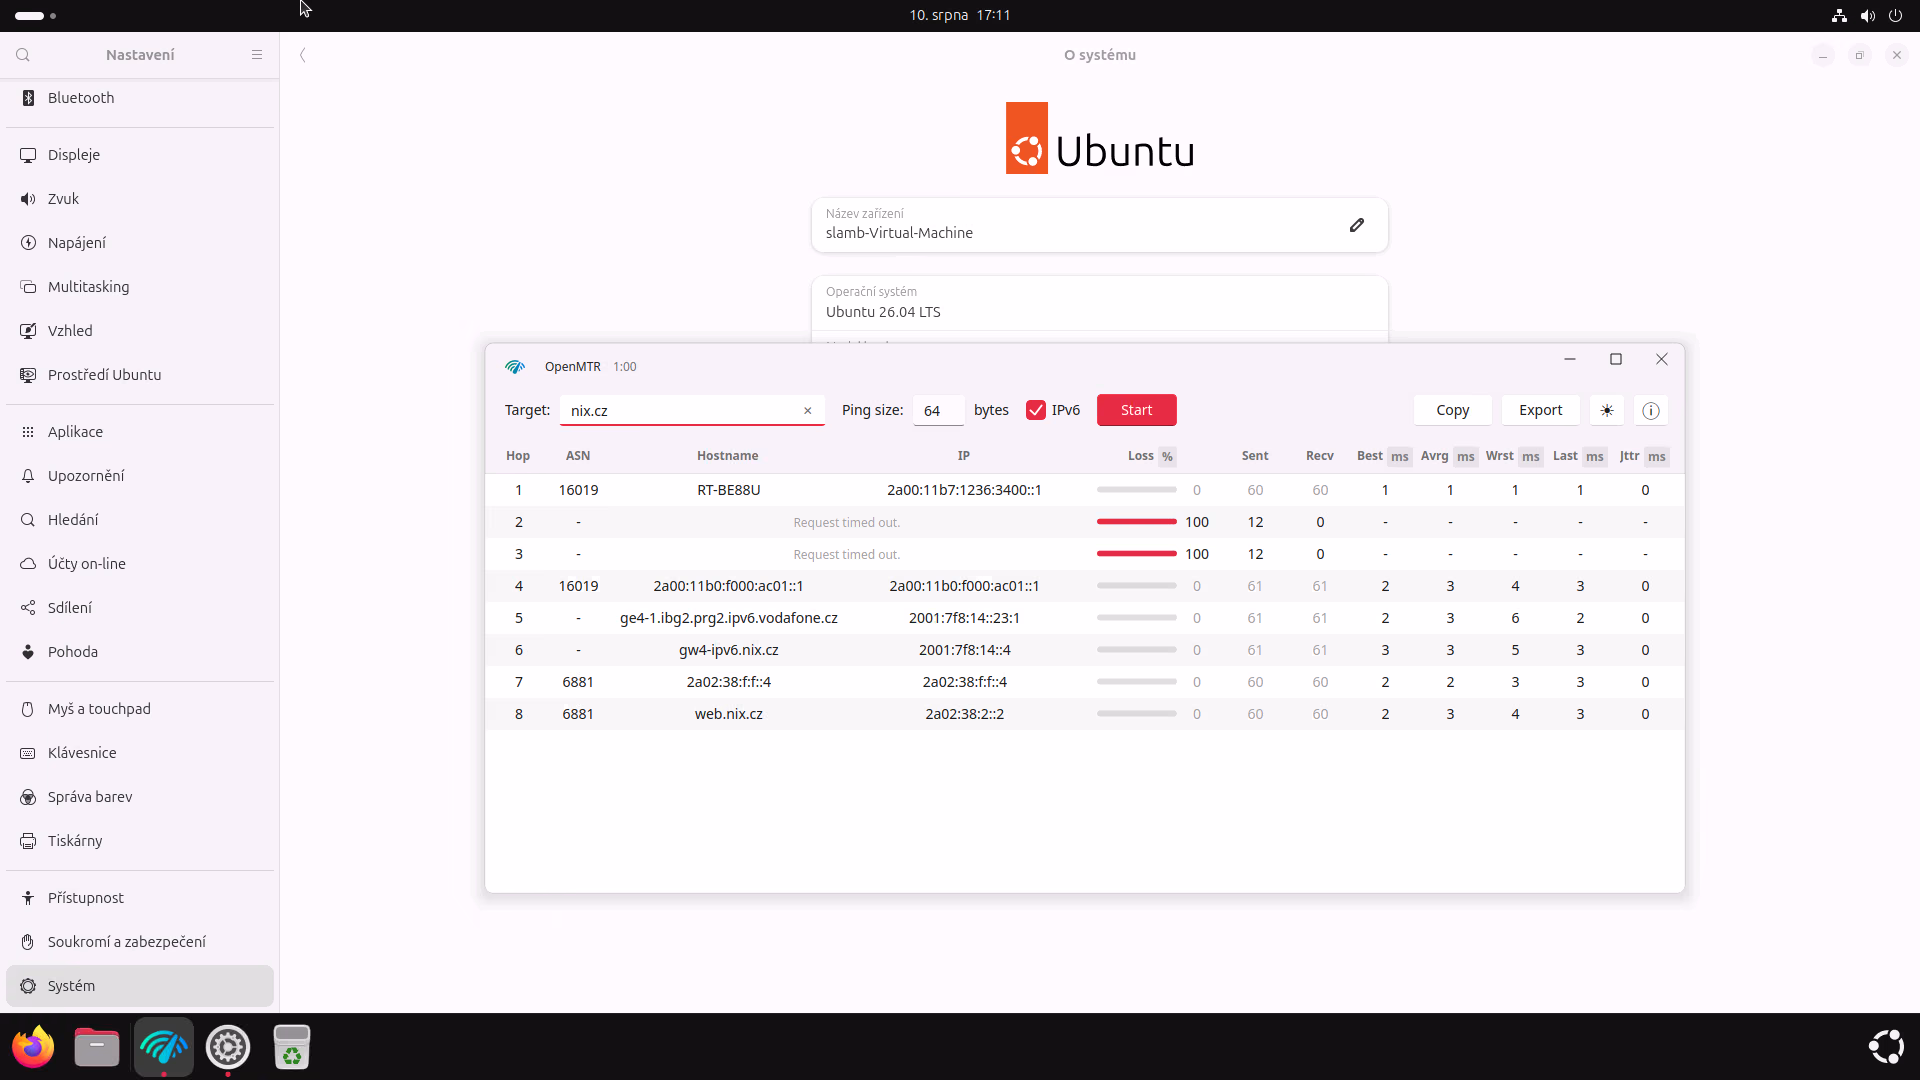Select Správa barev in the sidebar
1920x1080 pixels.
click(140, 797)
